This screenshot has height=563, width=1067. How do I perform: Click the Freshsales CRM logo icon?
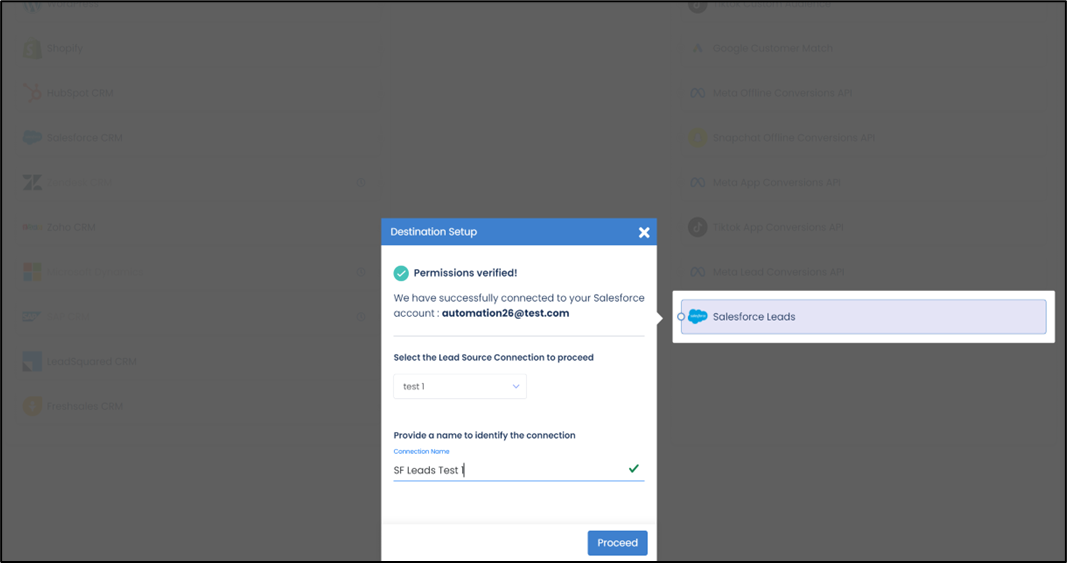click(32, 406)
